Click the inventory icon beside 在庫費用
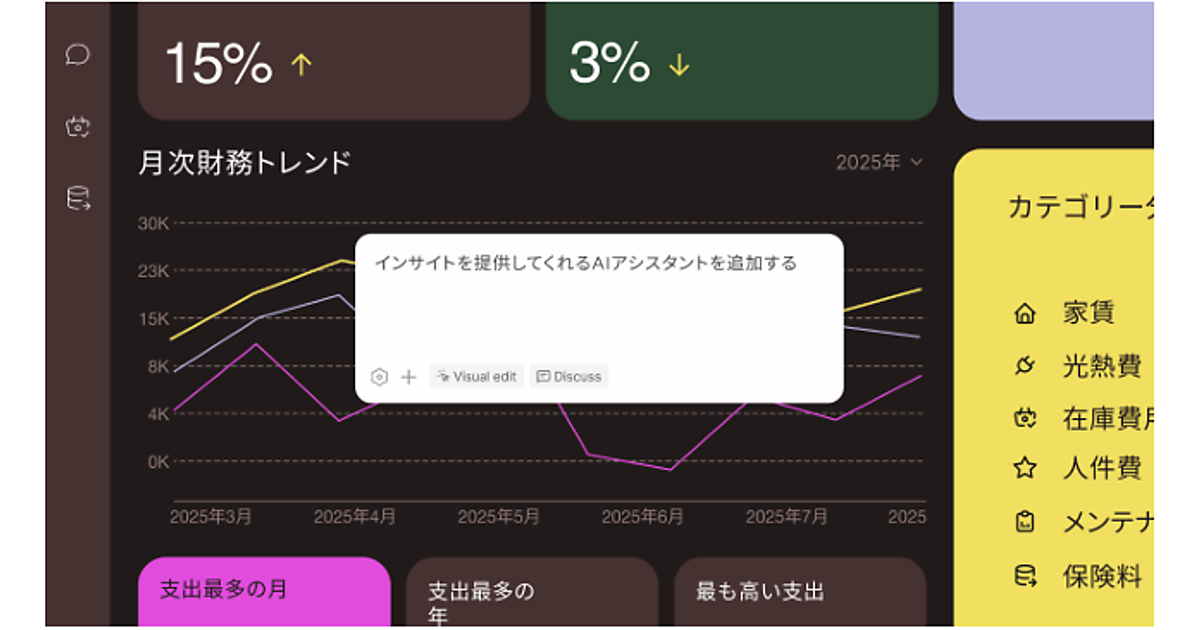The width and height of the screenshot is (1200, 630). 1024,418
